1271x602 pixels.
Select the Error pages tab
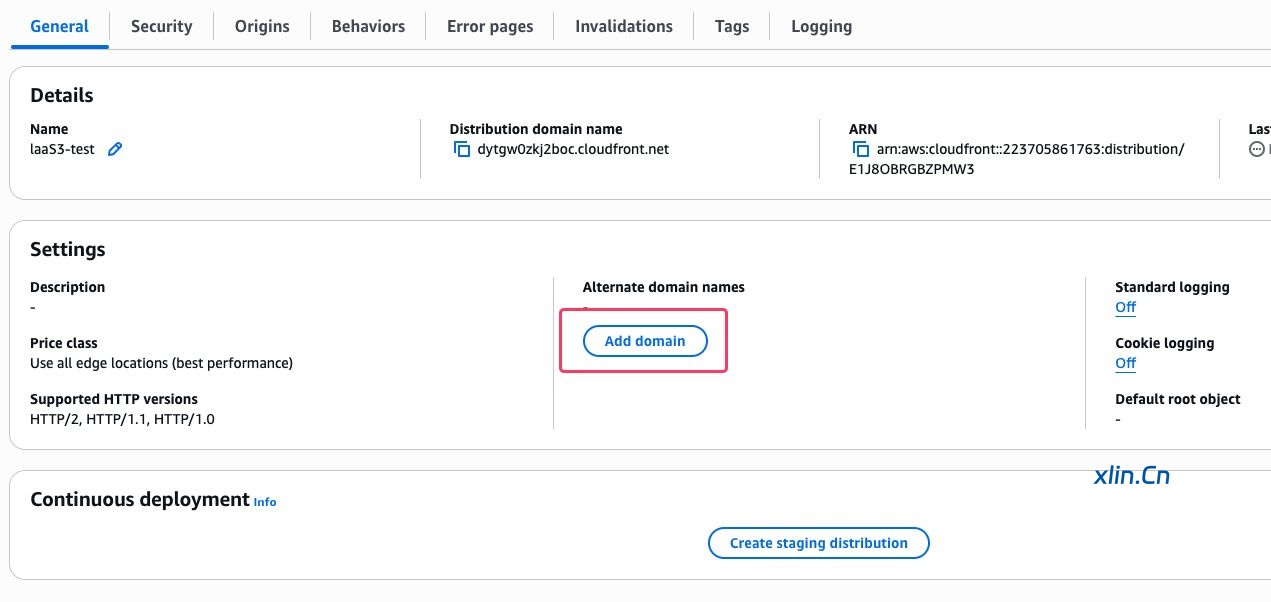pyautogui.click(x=490, y=26)
